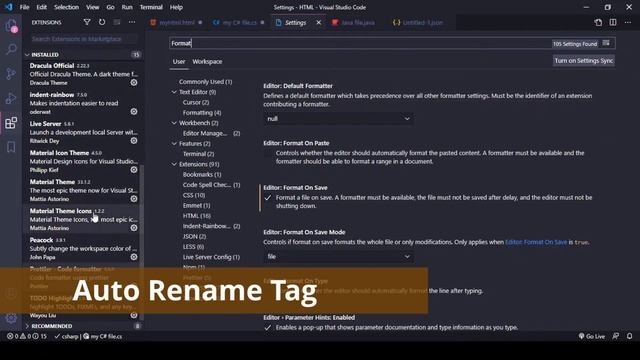
Task: Select Formatting (4) settings category
Action: point(202,113)
